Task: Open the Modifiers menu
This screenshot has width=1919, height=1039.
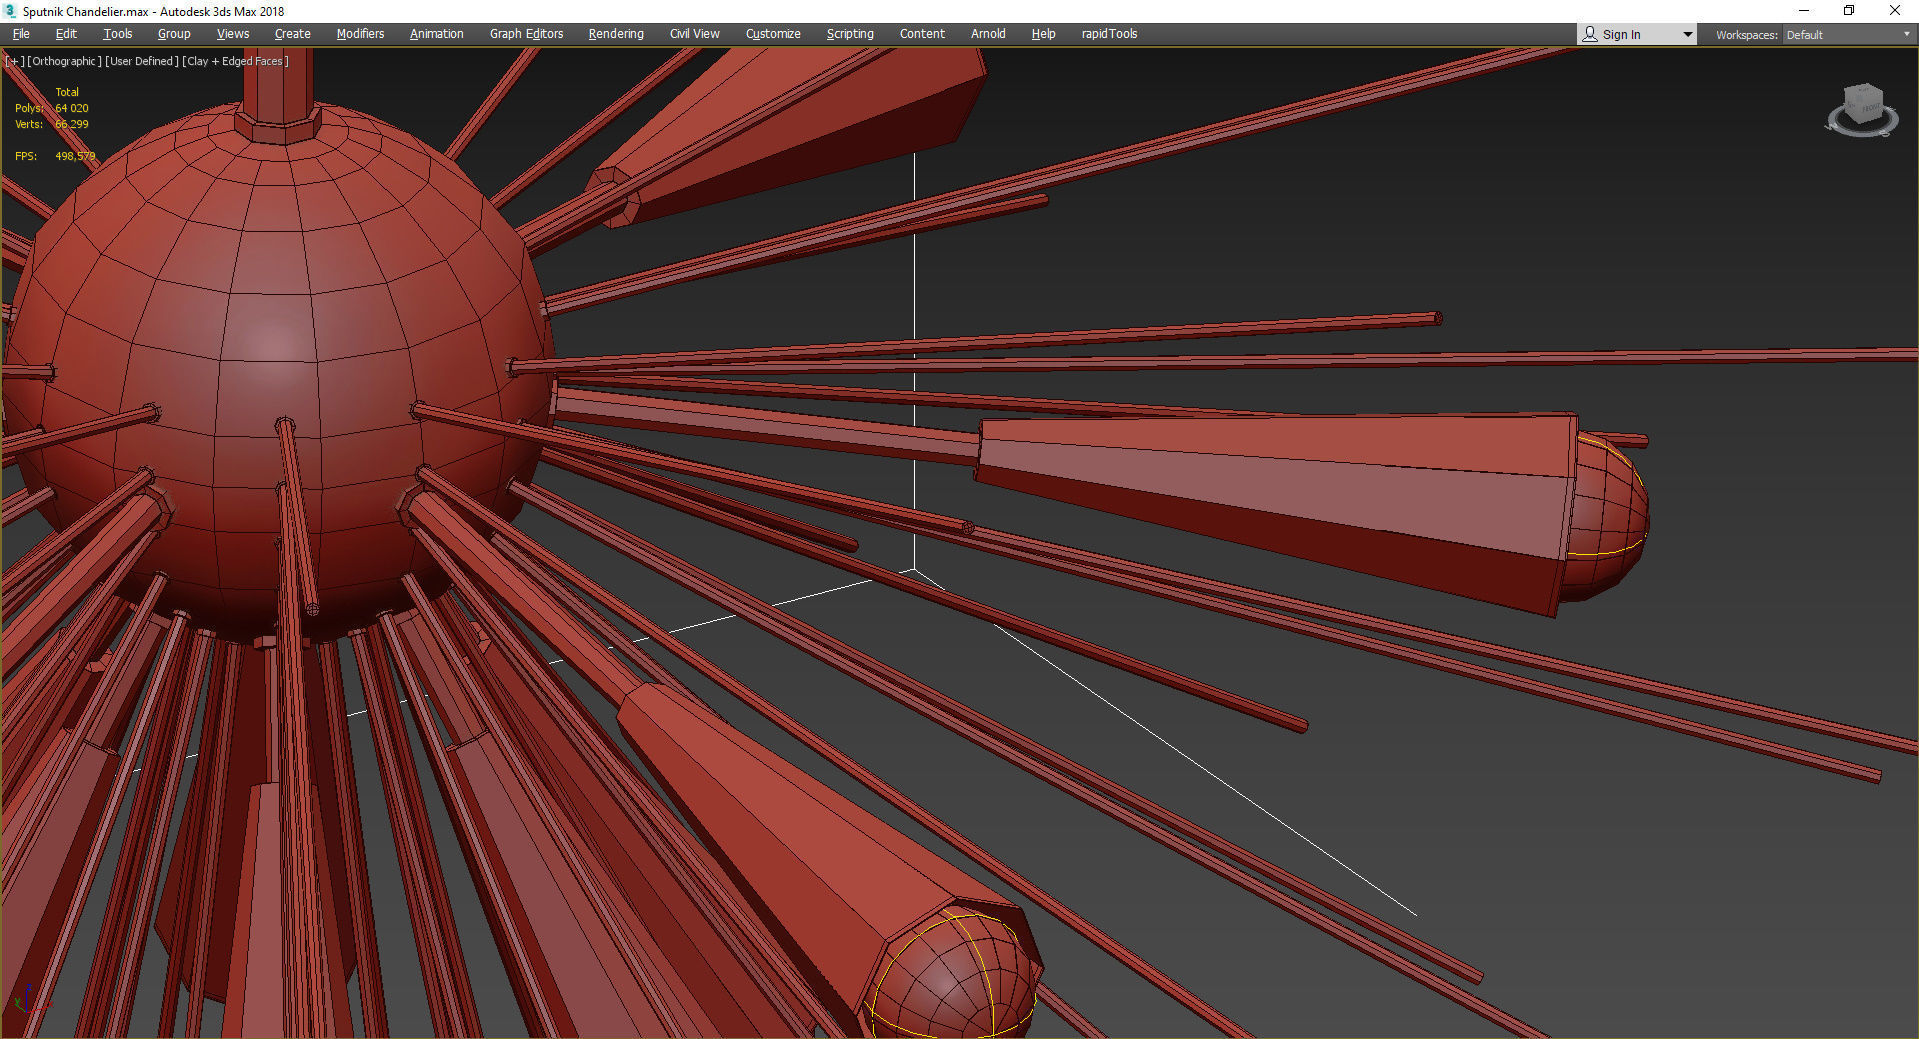Action: coord(360,34)
